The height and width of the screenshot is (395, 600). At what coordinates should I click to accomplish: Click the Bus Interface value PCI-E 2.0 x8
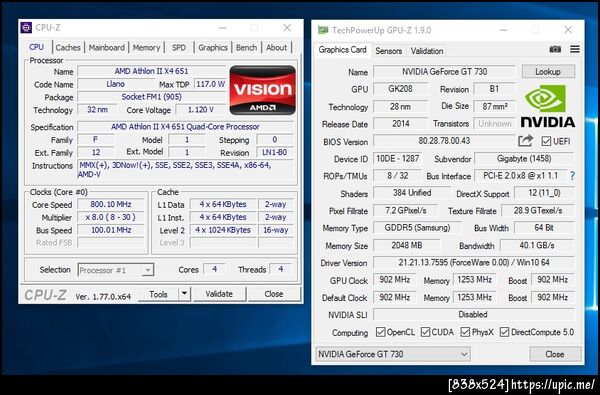point(520,176)
